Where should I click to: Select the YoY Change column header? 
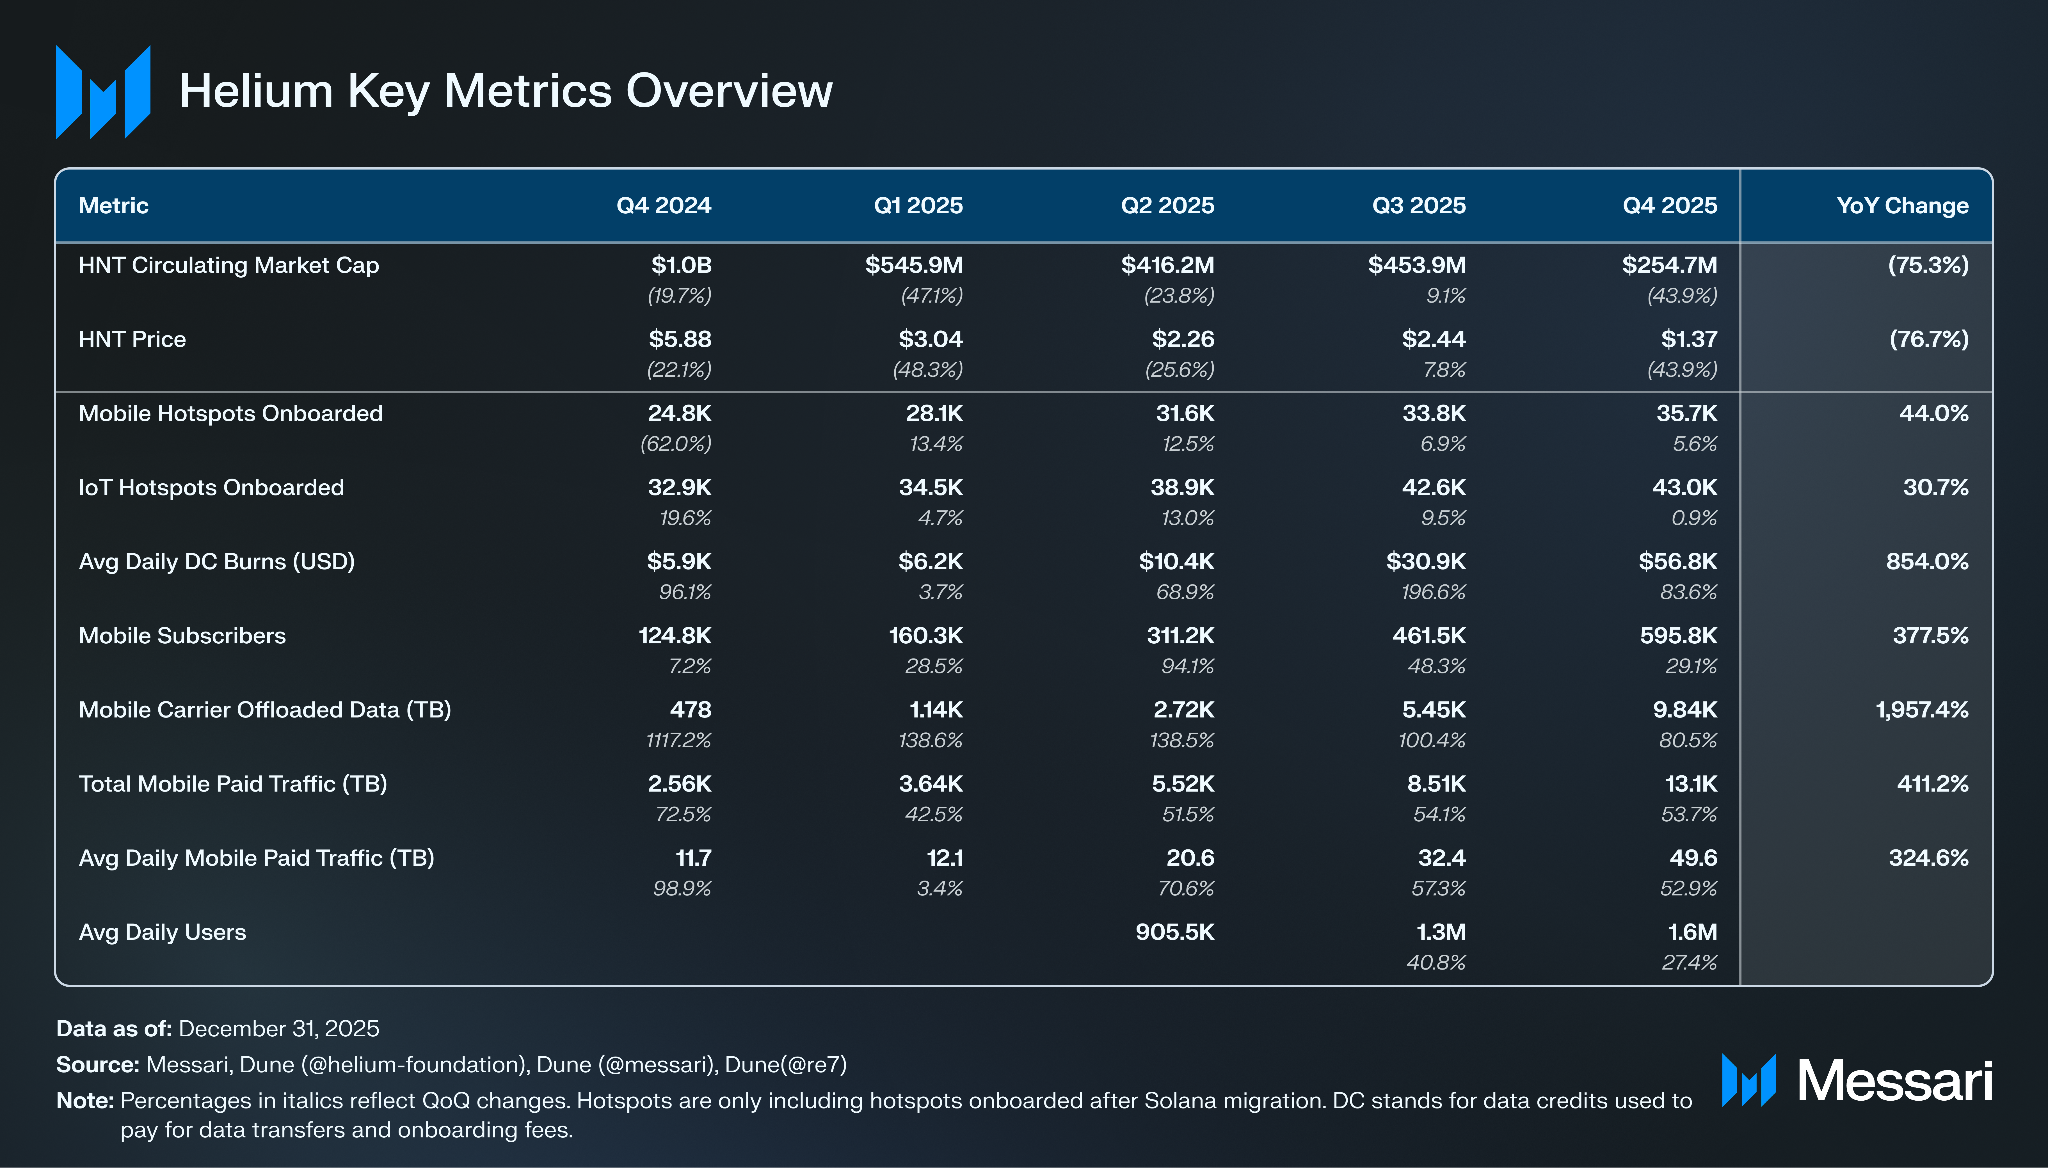[x=1902, y=206]
